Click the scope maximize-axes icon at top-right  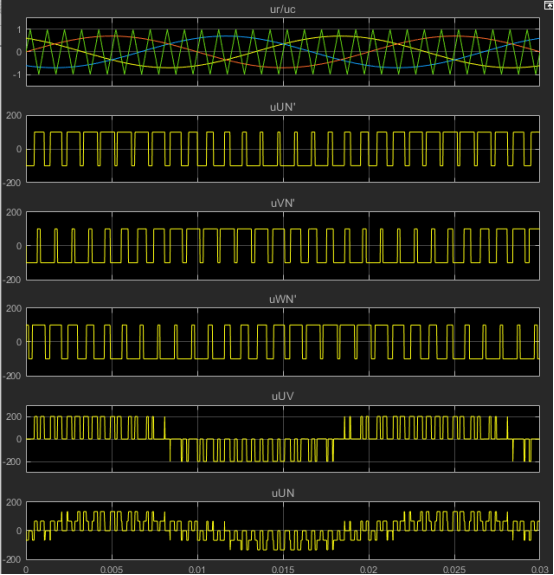(549, 5)
